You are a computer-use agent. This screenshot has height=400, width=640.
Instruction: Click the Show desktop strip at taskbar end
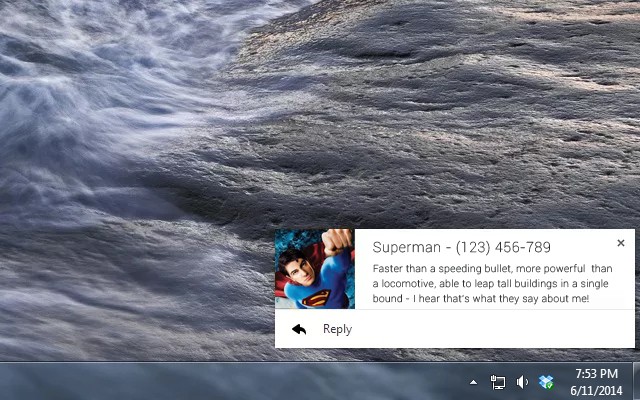636,381
